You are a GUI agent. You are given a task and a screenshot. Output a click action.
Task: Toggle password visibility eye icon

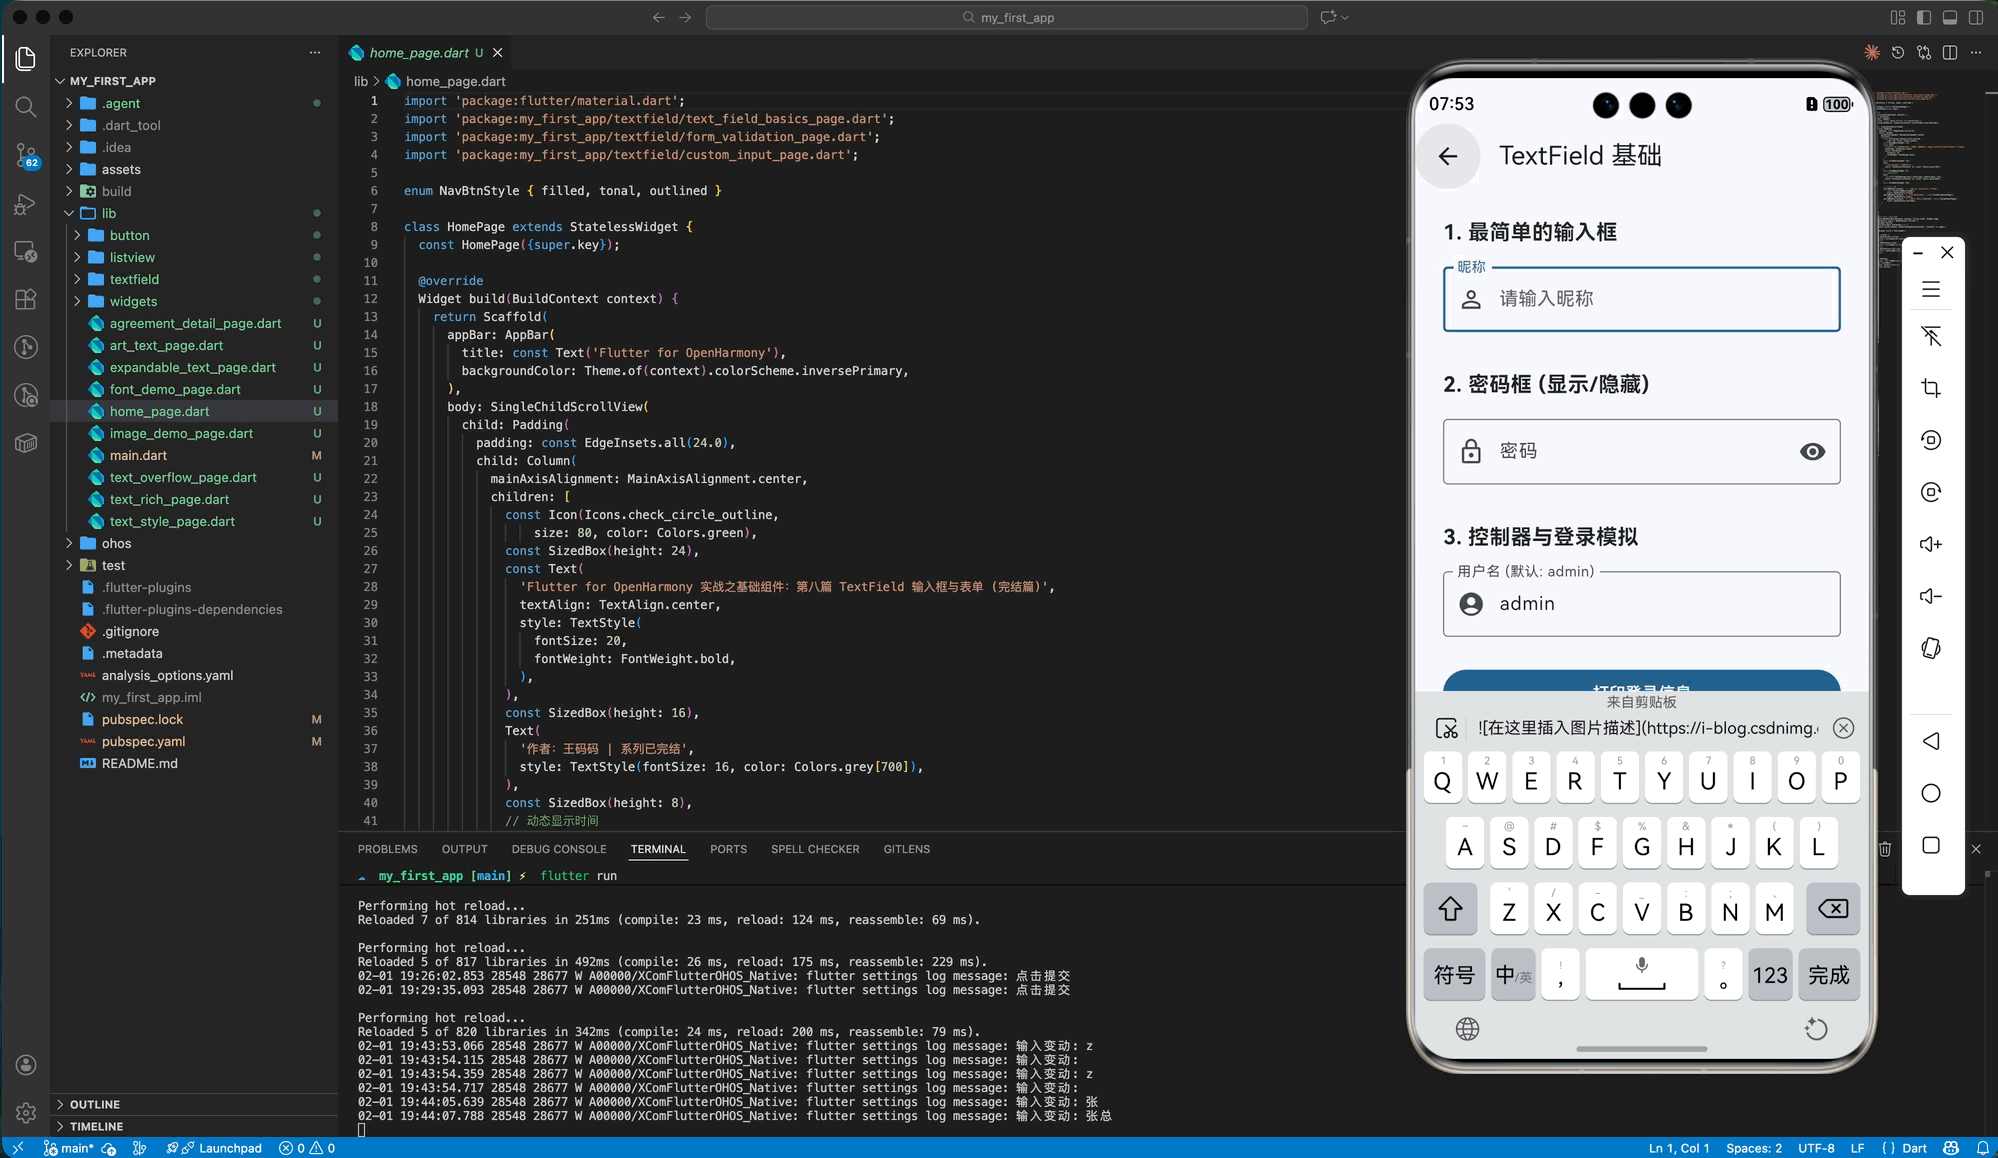coord(1812,452)
